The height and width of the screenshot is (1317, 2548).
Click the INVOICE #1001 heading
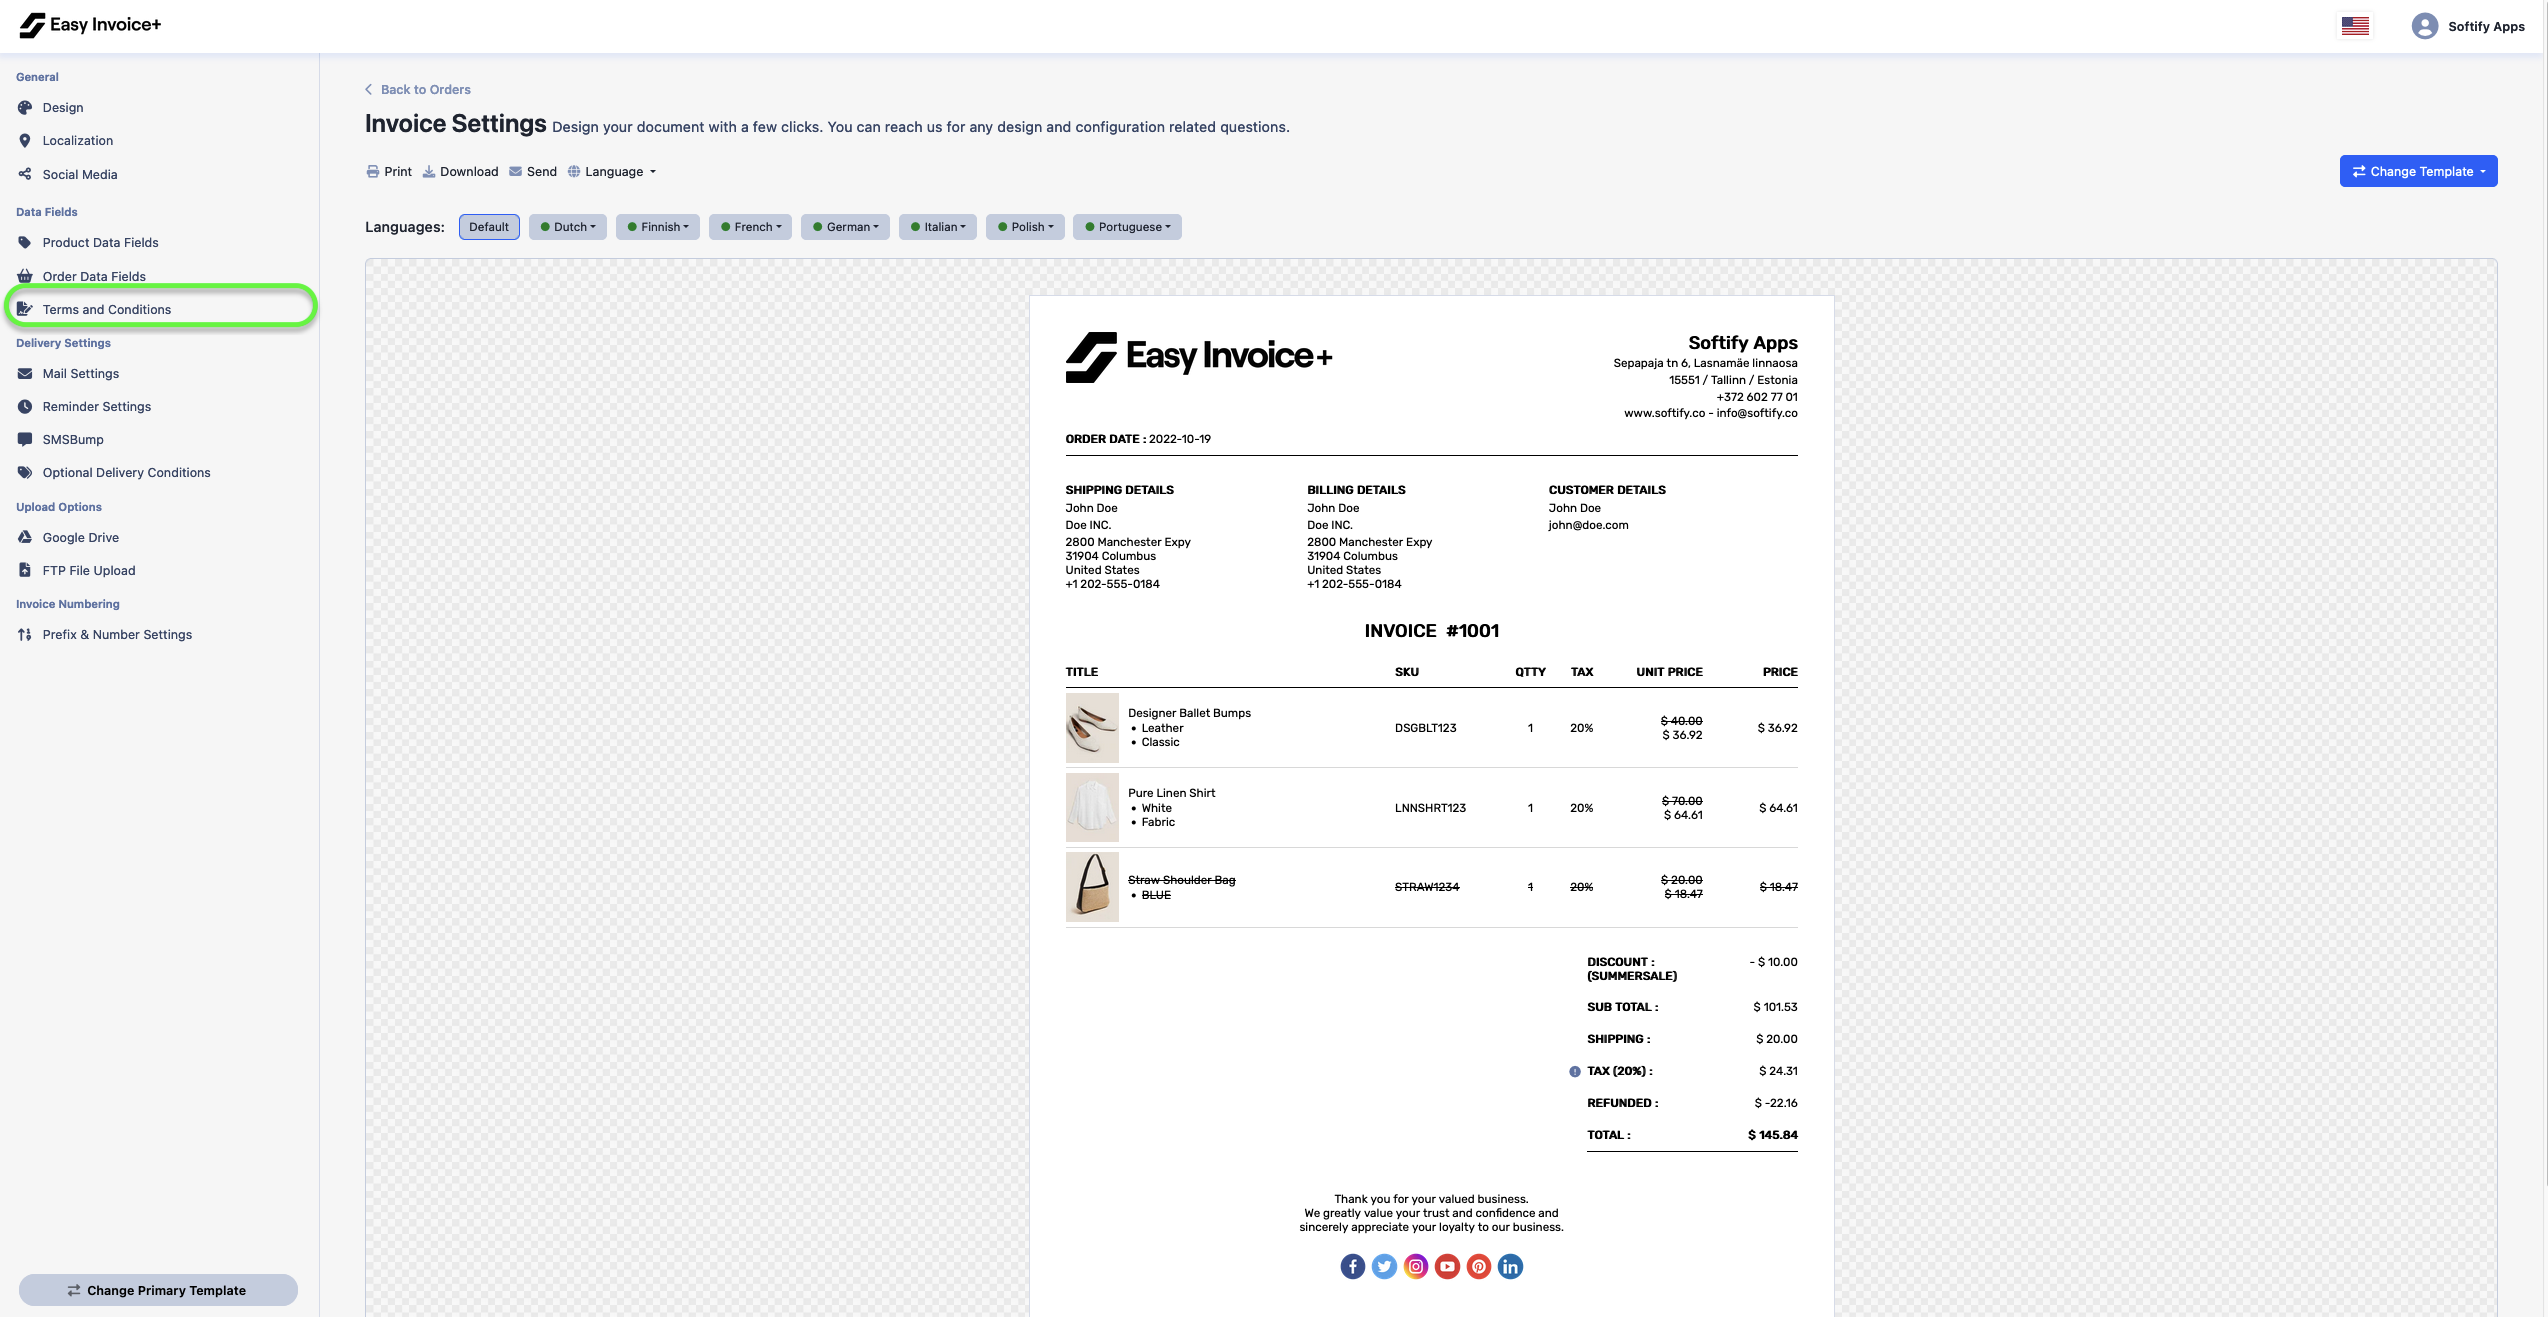click(x=1431, y=631)
